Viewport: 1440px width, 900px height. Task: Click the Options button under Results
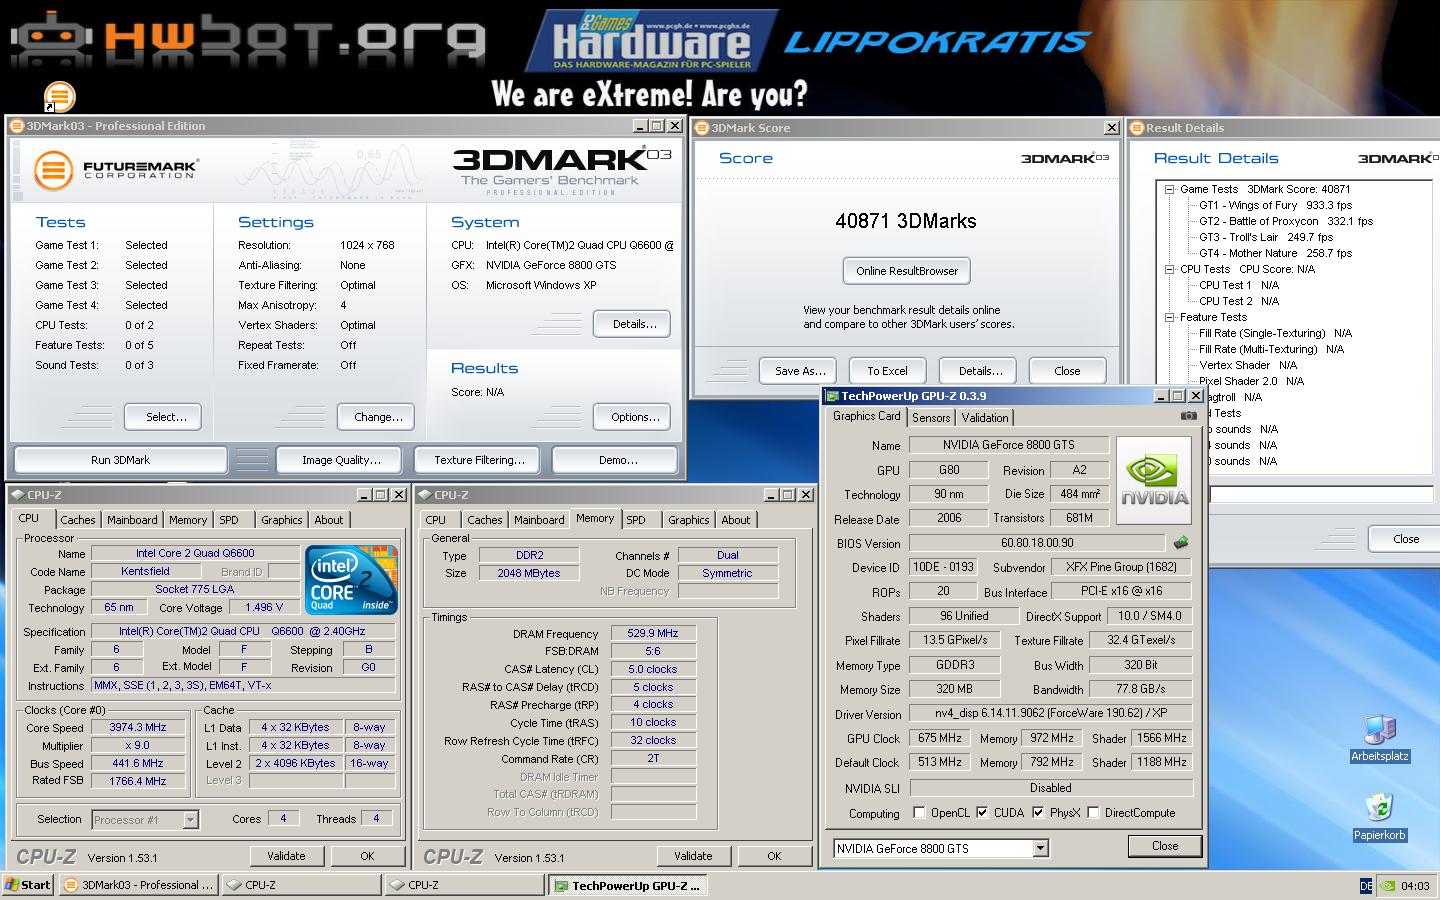coord(634,417)
